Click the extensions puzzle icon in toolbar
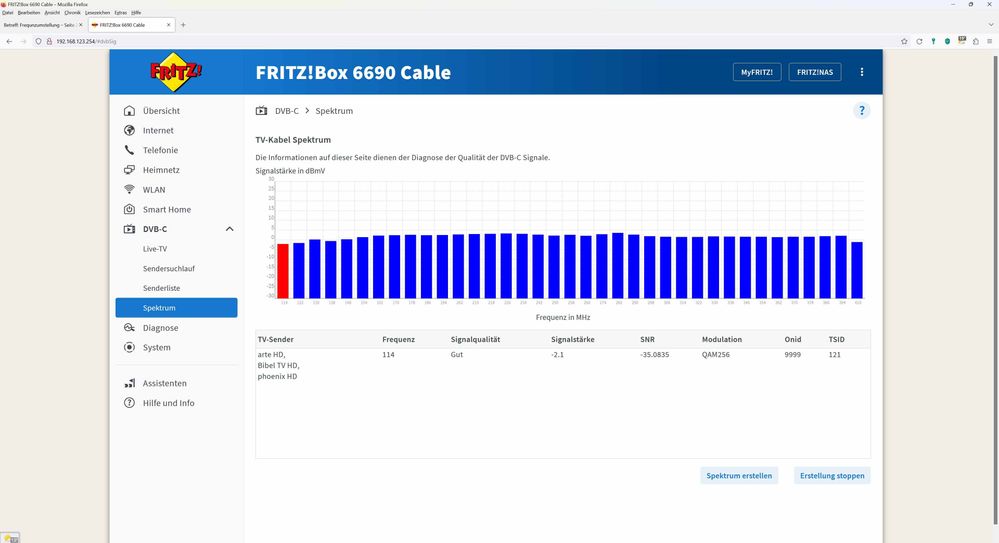The image size is (999, 543). (975, 41)
